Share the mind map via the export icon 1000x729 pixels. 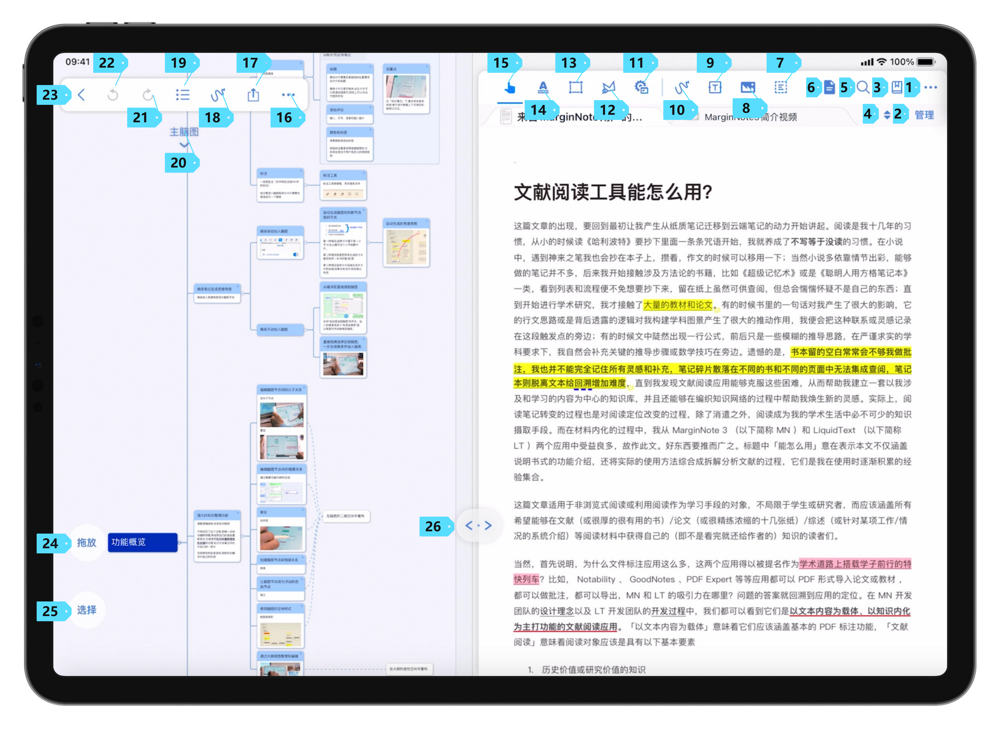pos(253,94)
